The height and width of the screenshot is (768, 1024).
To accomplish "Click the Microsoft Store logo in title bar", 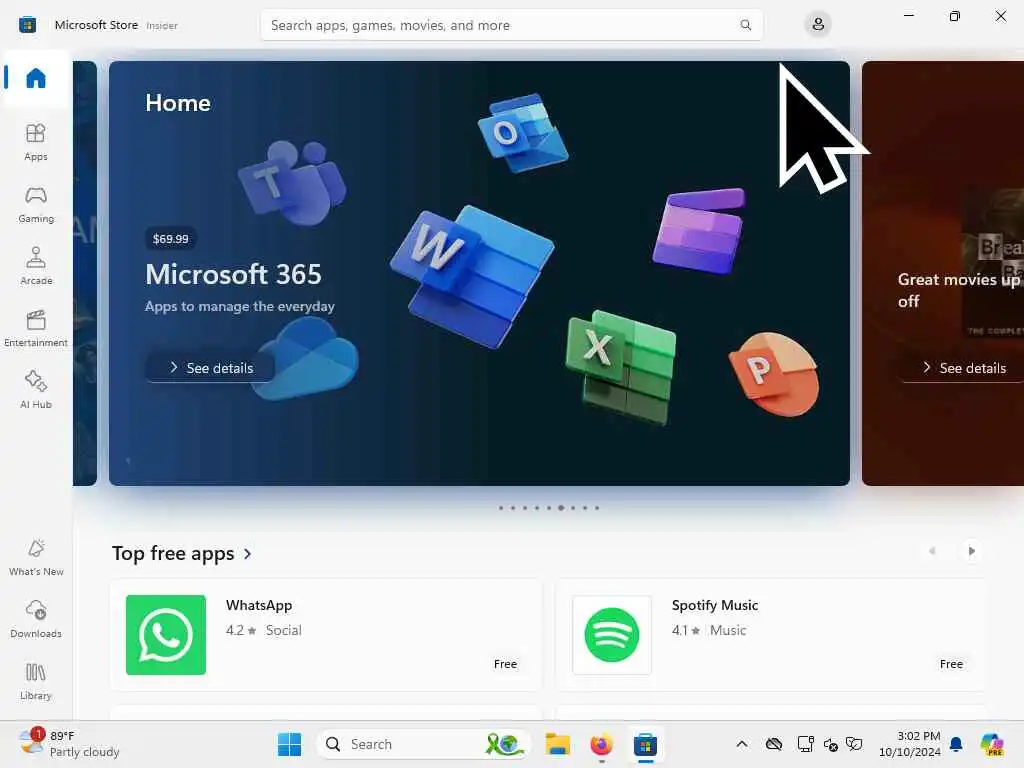I will click(x=27, y=25).
